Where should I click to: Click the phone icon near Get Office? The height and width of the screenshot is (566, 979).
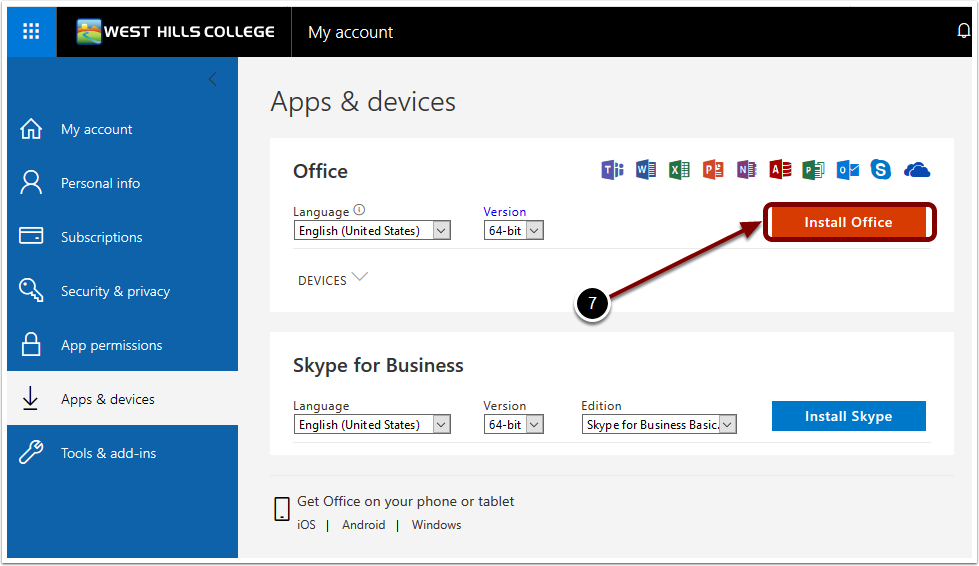[x=282, y=509]
